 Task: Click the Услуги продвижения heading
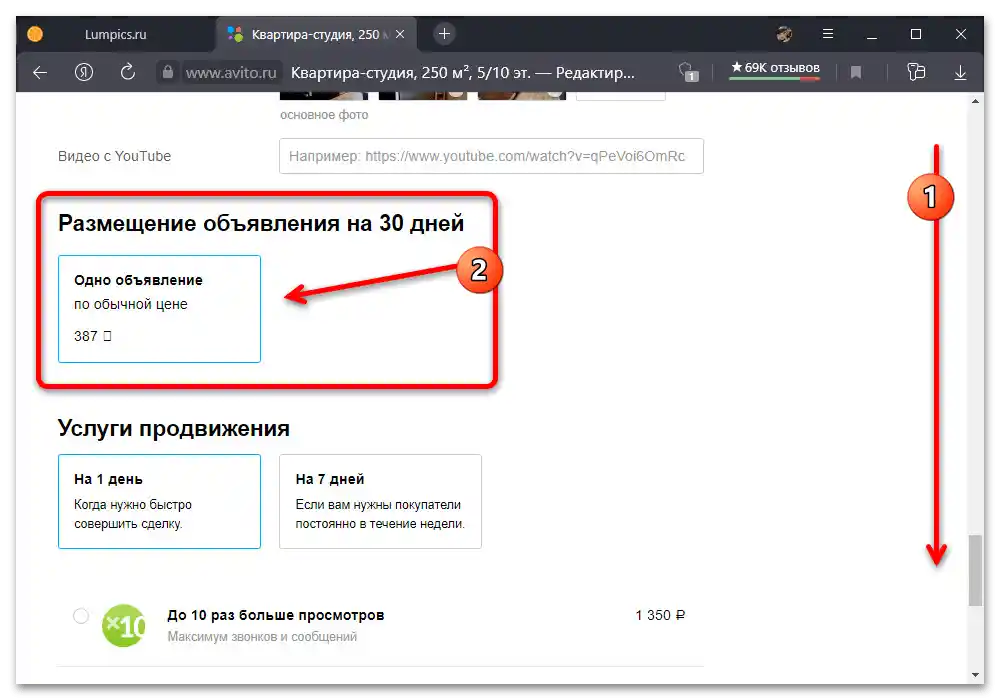(x=173, y=428)
